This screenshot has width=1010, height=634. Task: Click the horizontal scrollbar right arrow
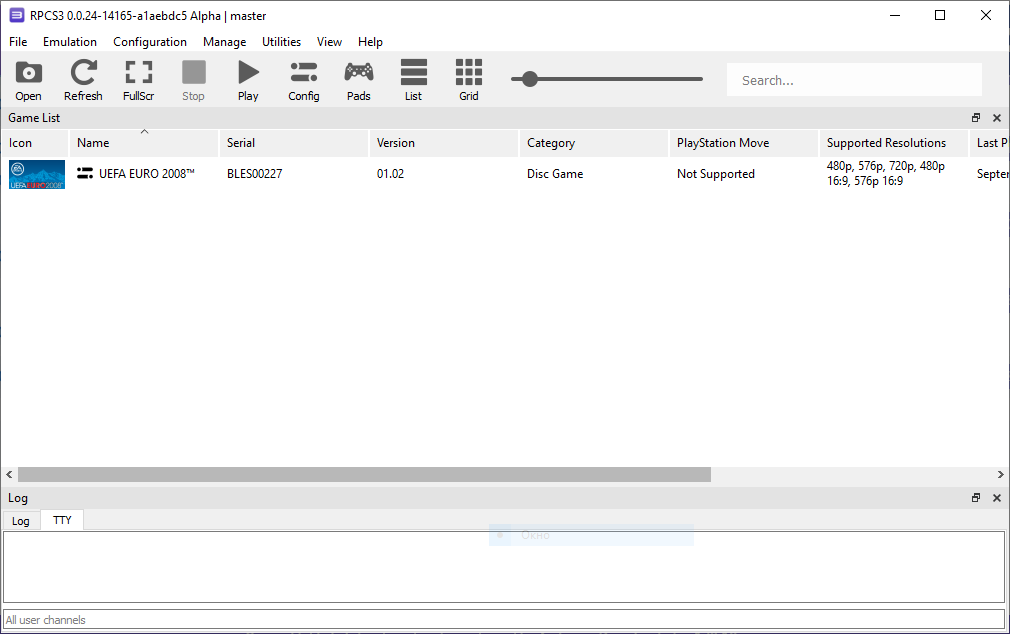[x=1000, y=475]
